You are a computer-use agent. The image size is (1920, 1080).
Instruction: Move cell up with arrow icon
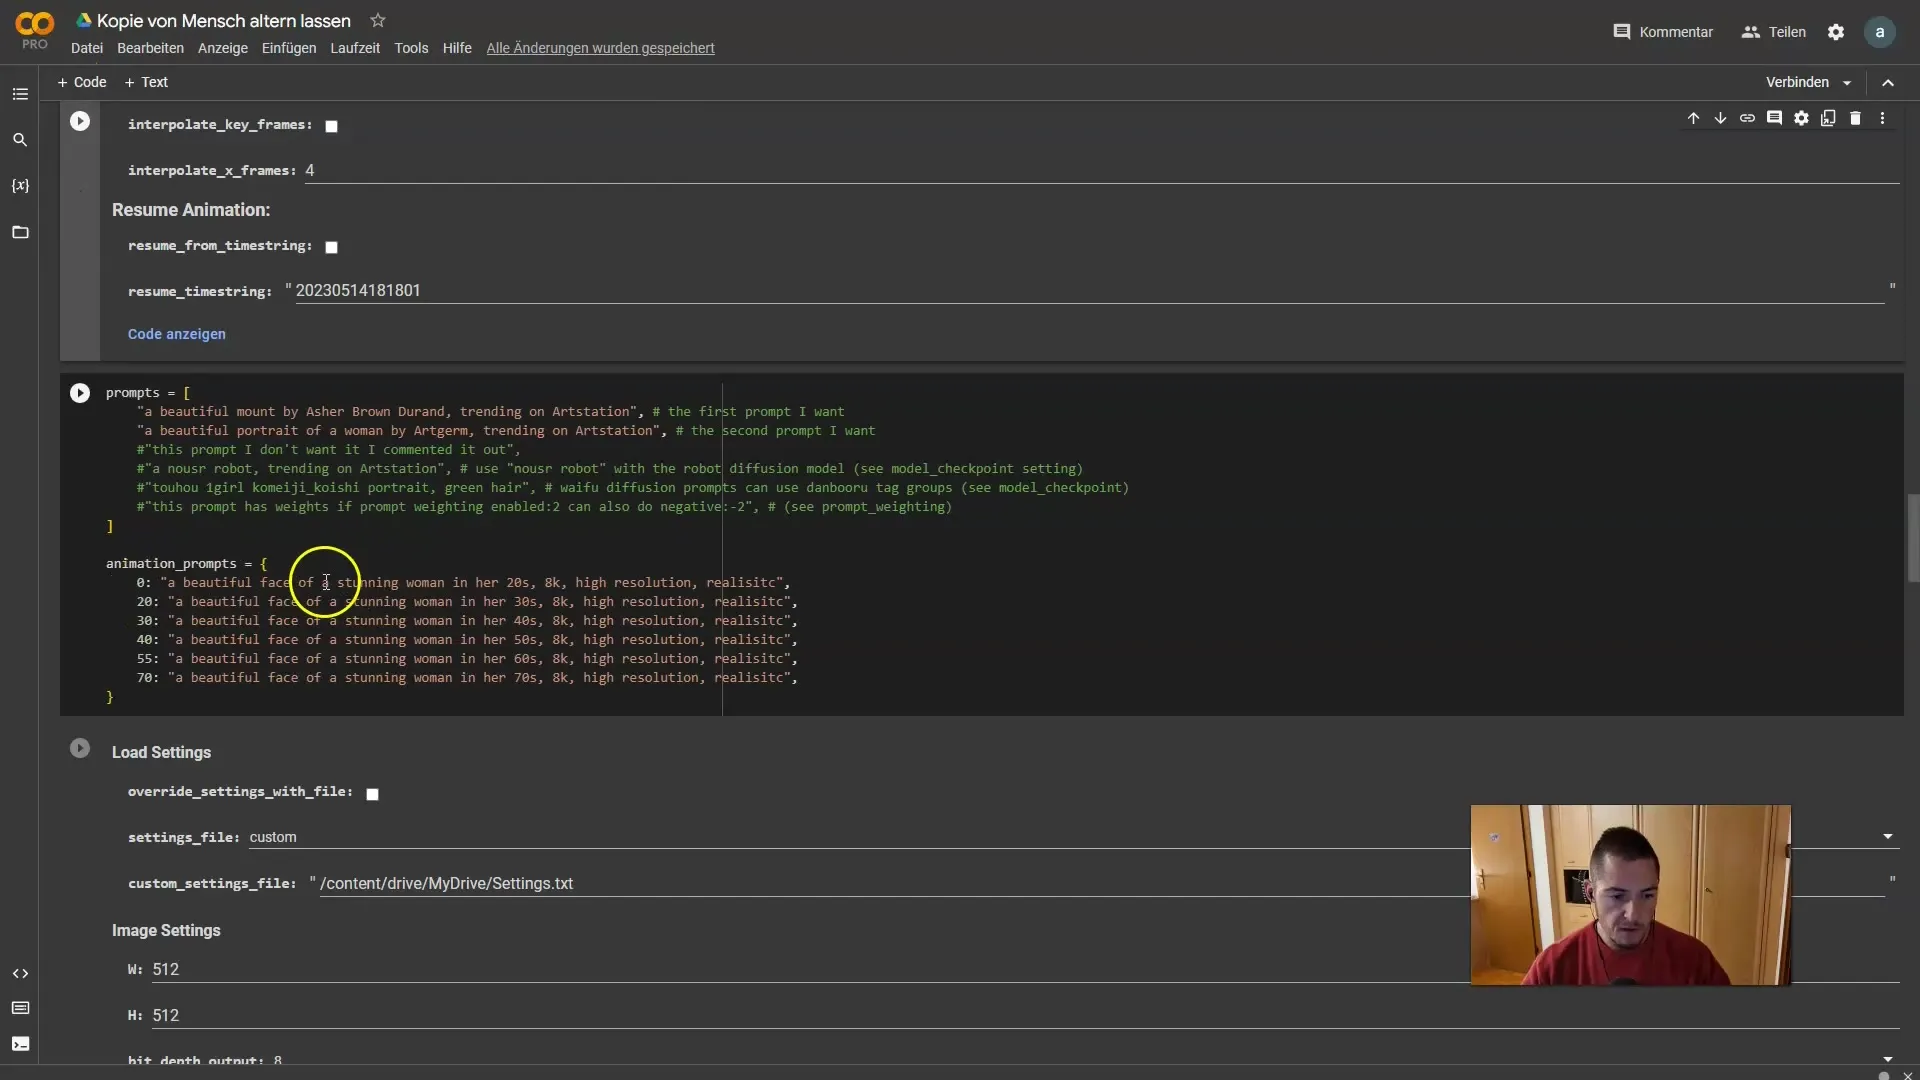pyautogui.click(x=1693, y=118)
